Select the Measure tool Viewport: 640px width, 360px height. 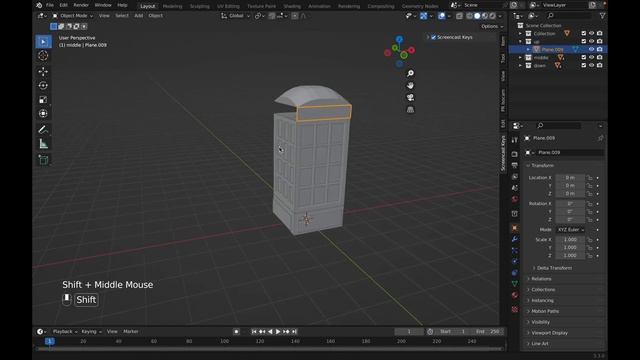coord(43,144)
